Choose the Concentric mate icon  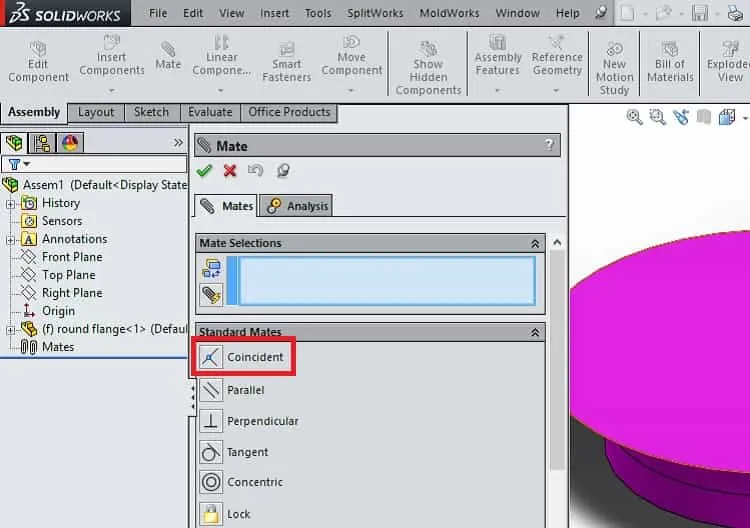pos(211,482)
